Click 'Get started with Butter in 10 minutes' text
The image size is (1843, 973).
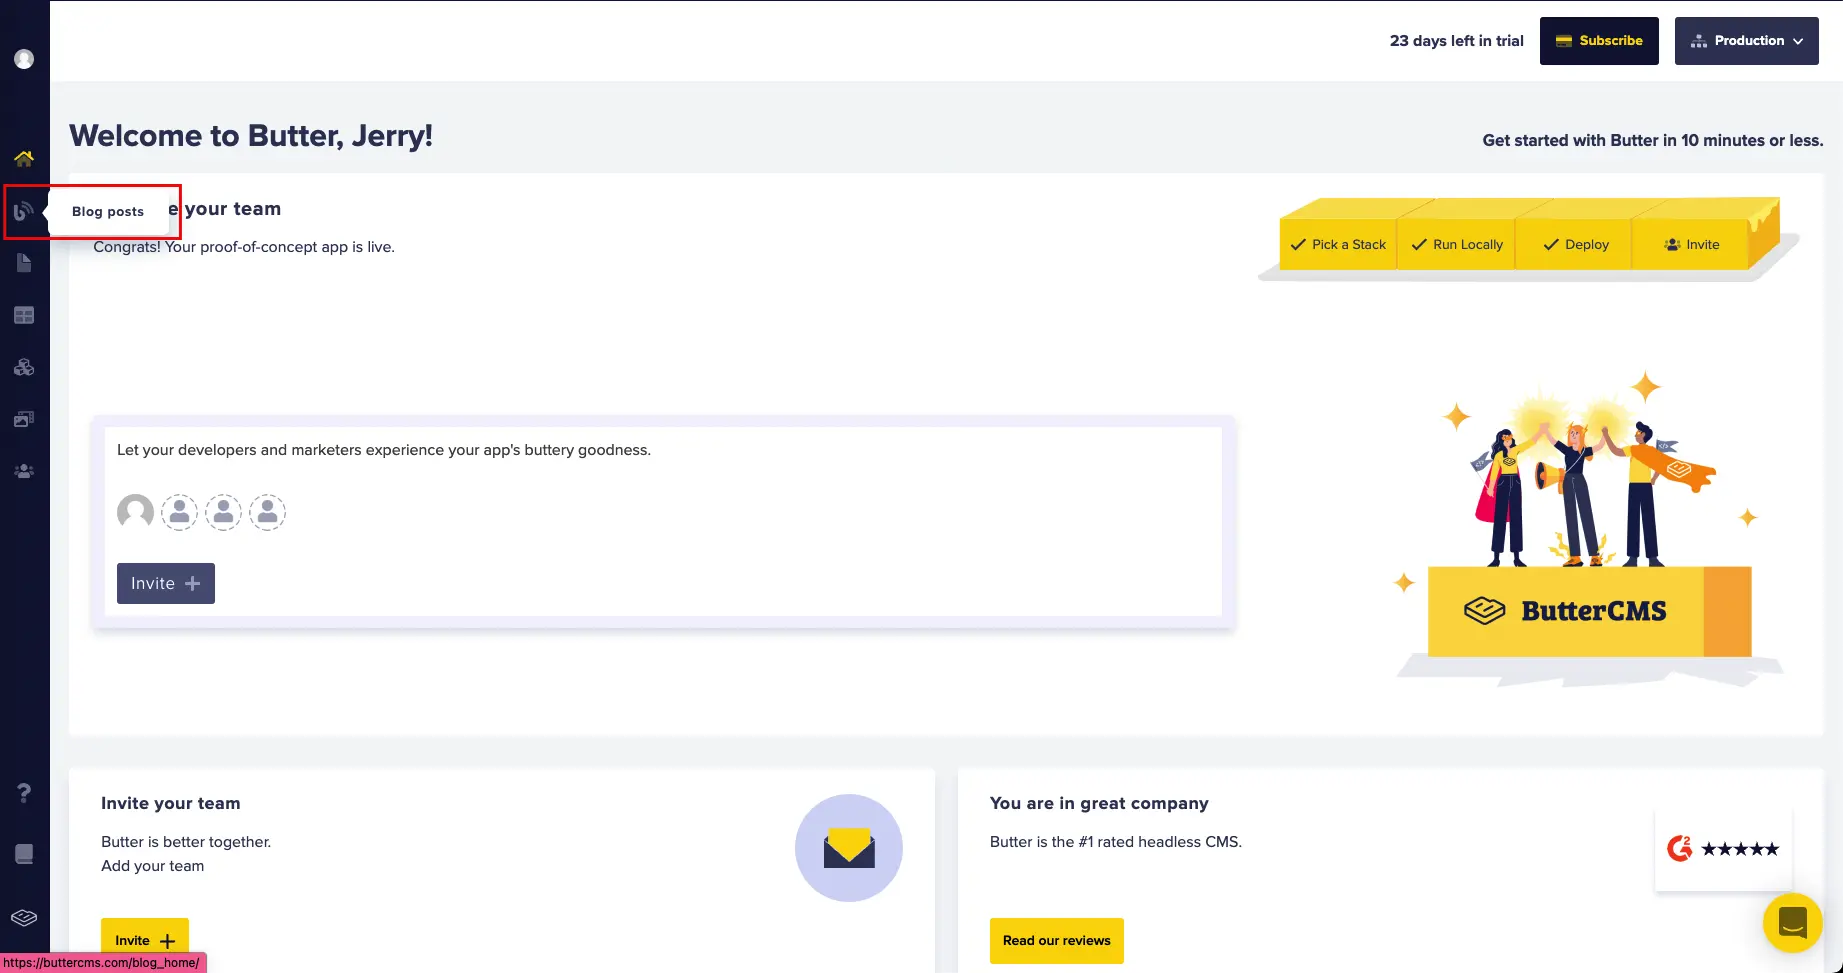1653,141
